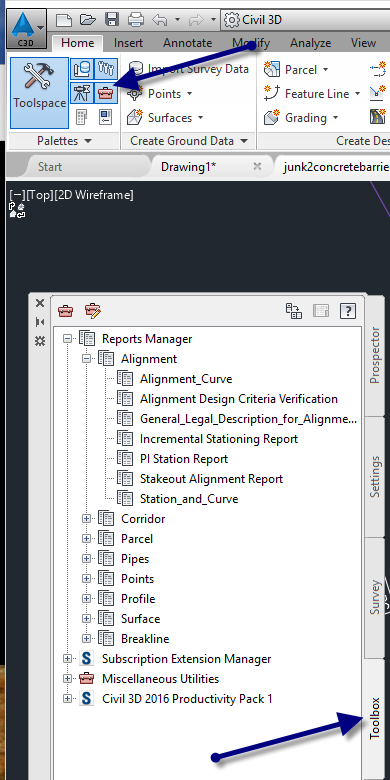Click the Undo arrow icon
390x780 pixels.
pos(160,20)
